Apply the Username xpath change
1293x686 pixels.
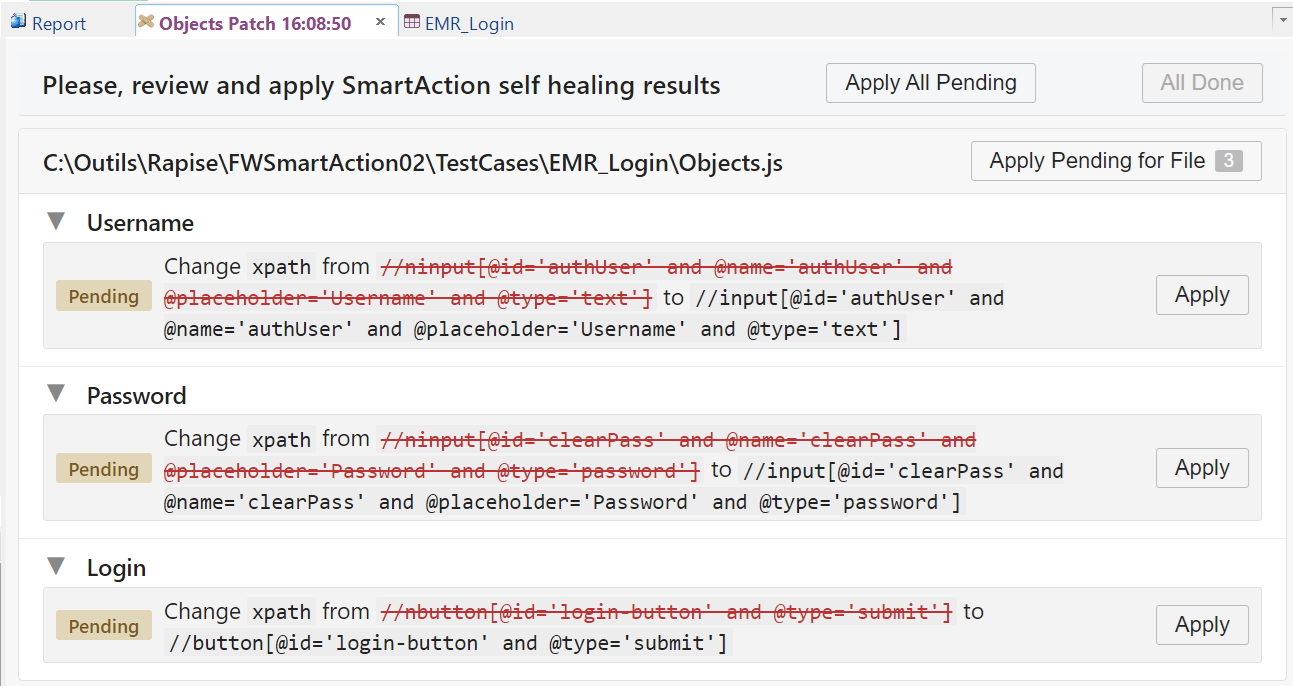1202,294
